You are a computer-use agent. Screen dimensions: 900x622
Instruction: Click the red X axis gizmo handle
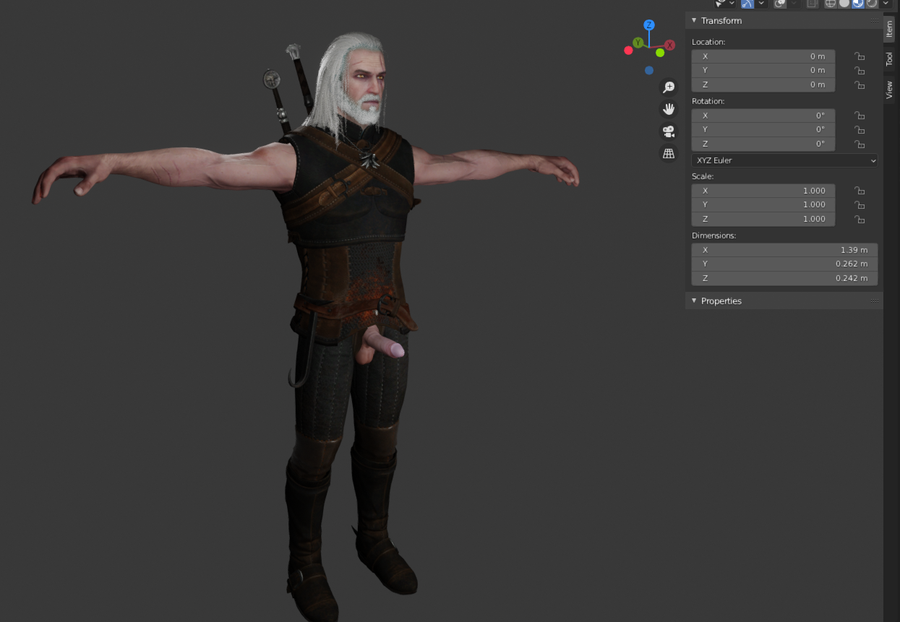pyautogui.click(x=670, y=45)
